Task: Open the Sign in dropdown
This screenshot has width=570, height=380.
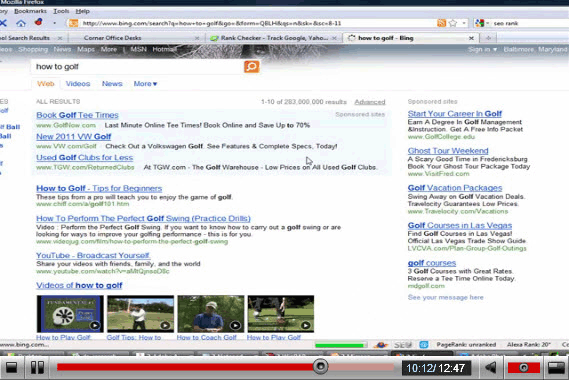Action: [482, 49]
